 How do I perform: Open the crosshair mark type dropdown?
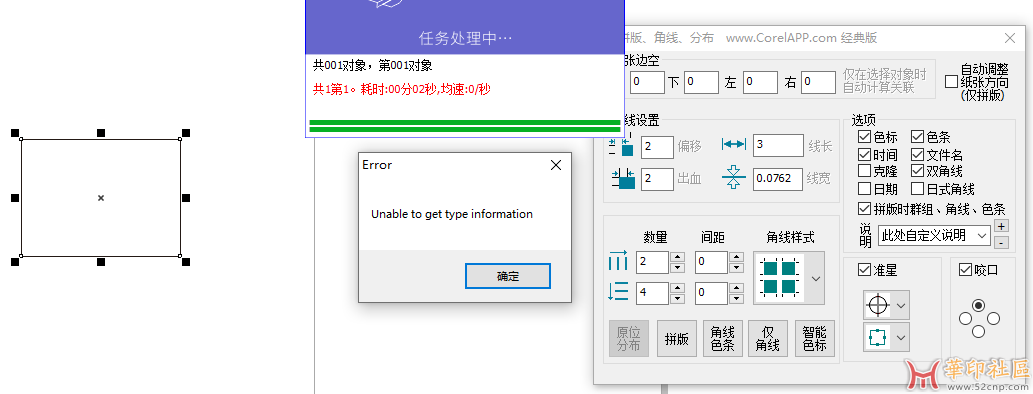901,306
